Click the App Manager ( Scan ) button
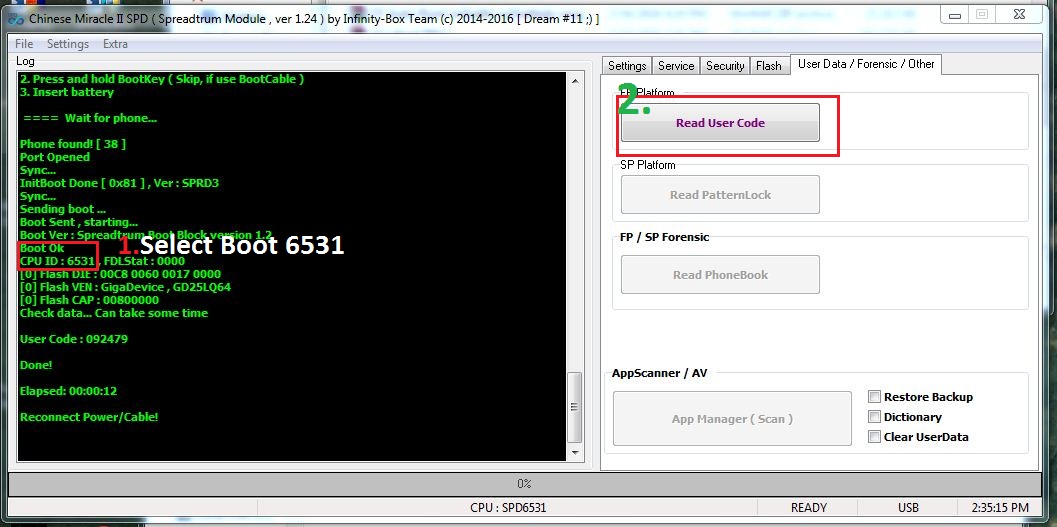1057x527 pixels. pos(732,418)
